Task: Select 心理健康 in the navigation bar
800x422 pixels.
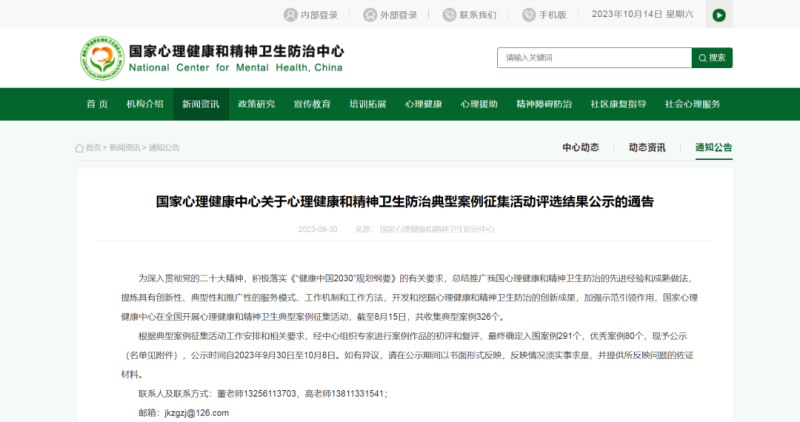Action: 424,104
